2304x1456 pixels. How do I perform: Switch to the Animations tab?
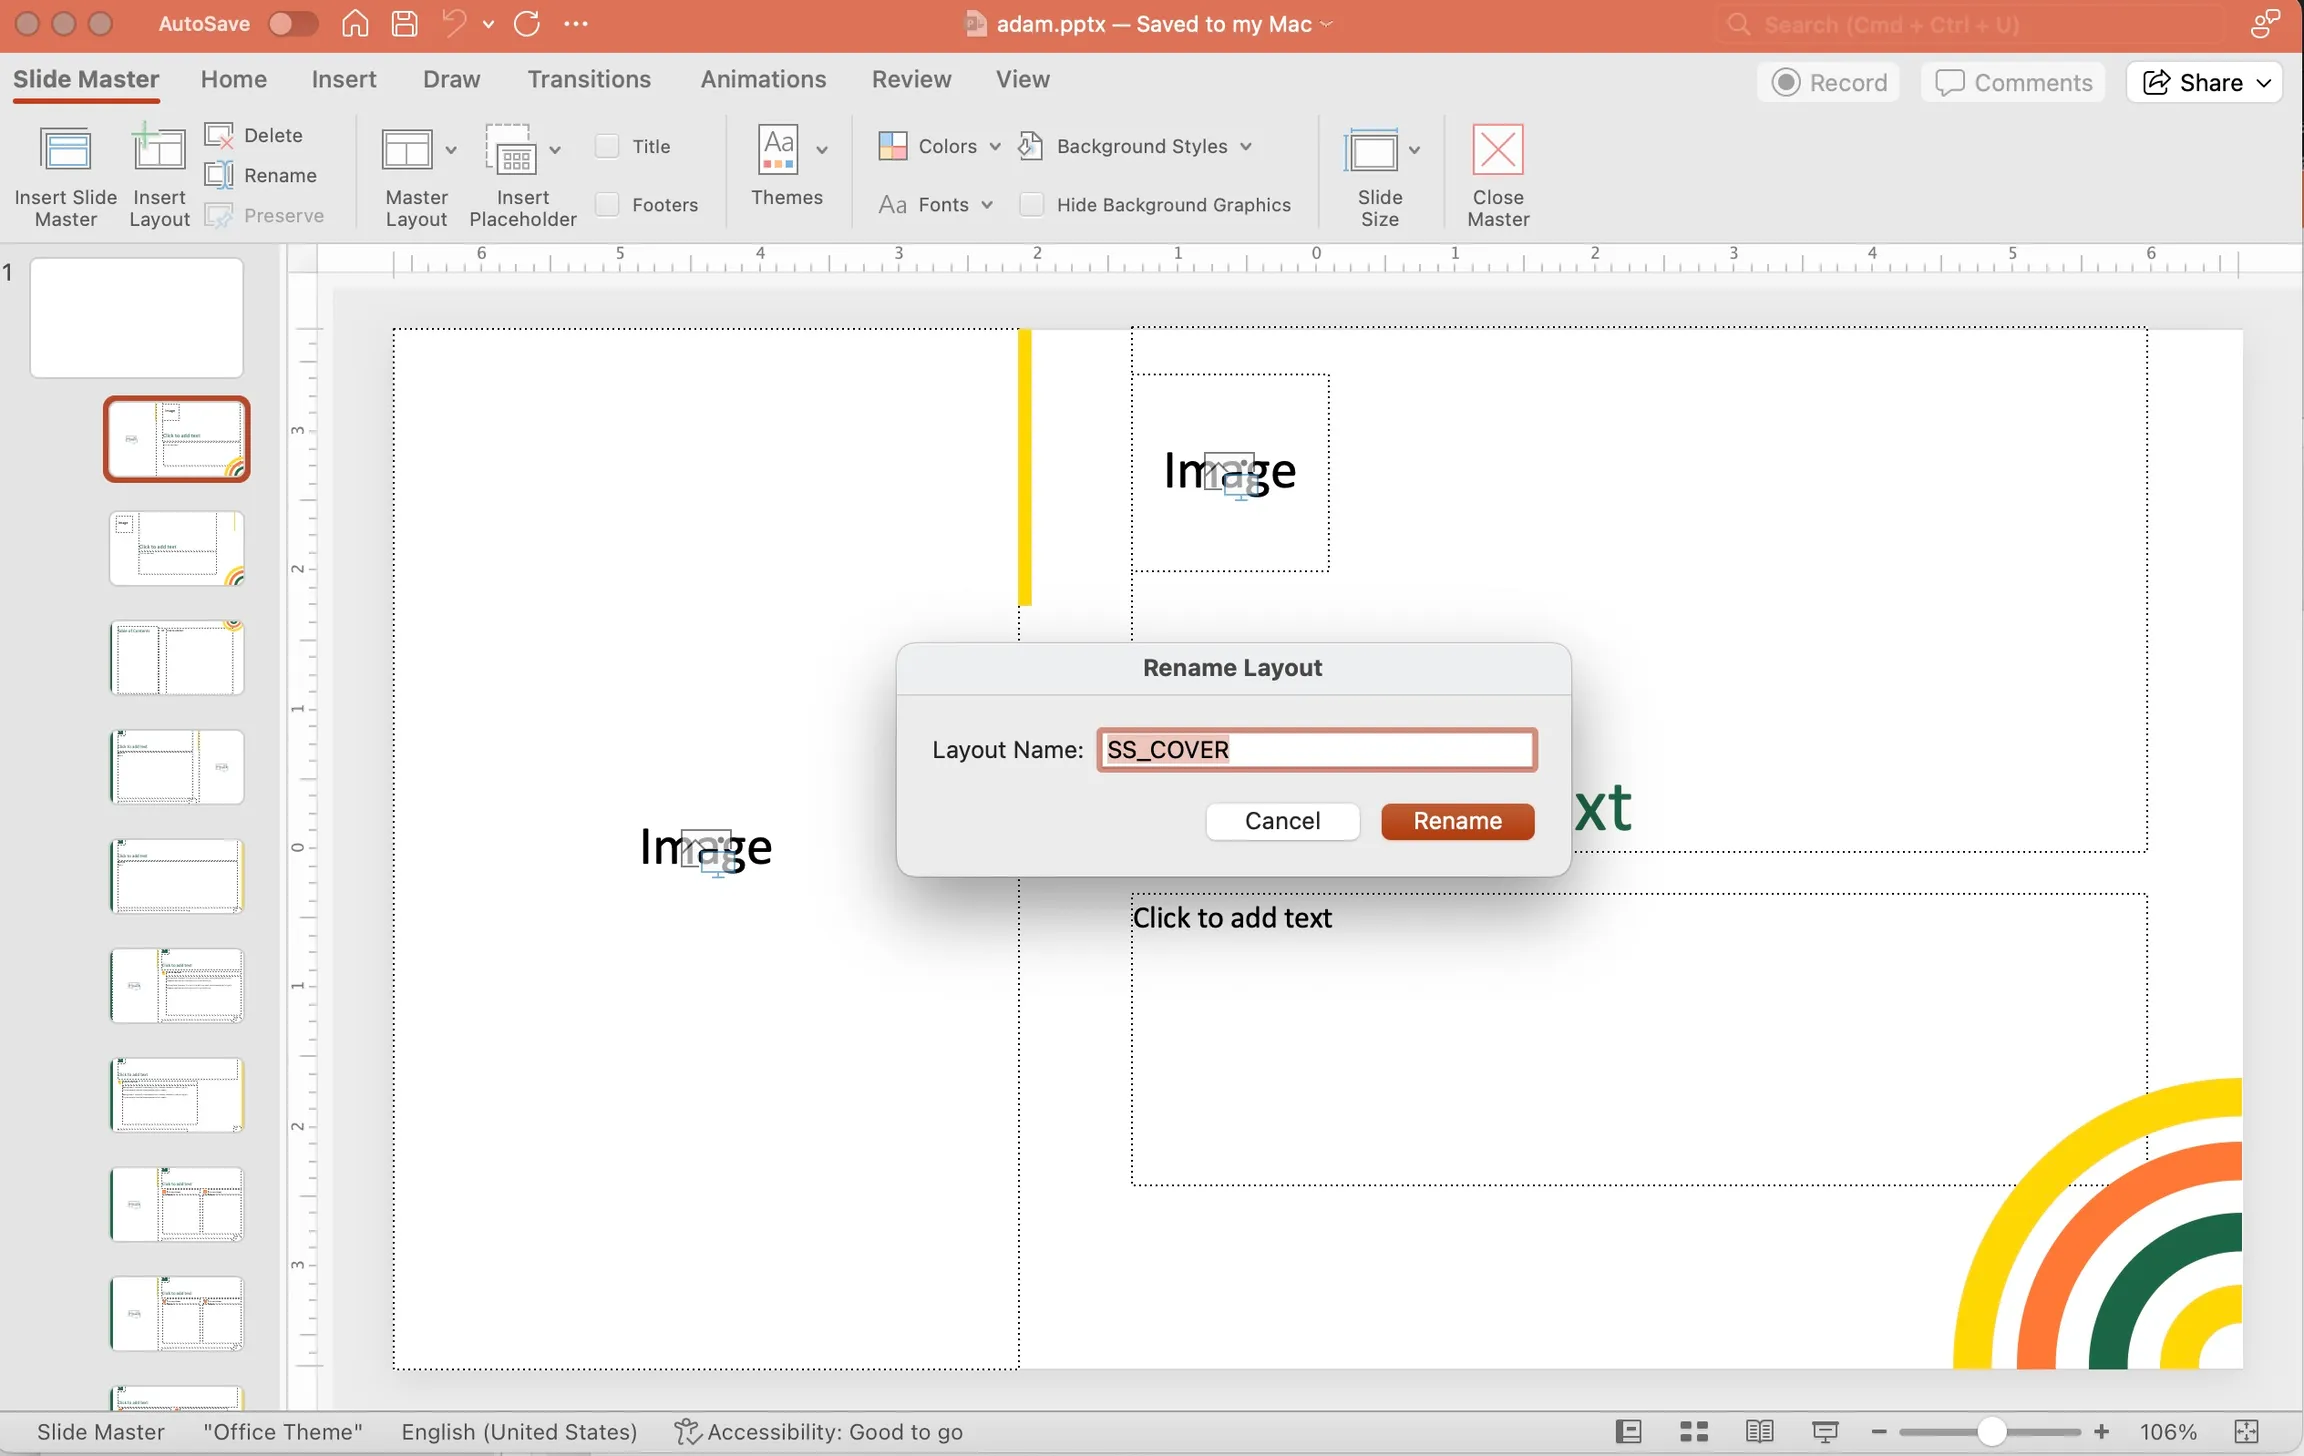[x=763, y=79]
